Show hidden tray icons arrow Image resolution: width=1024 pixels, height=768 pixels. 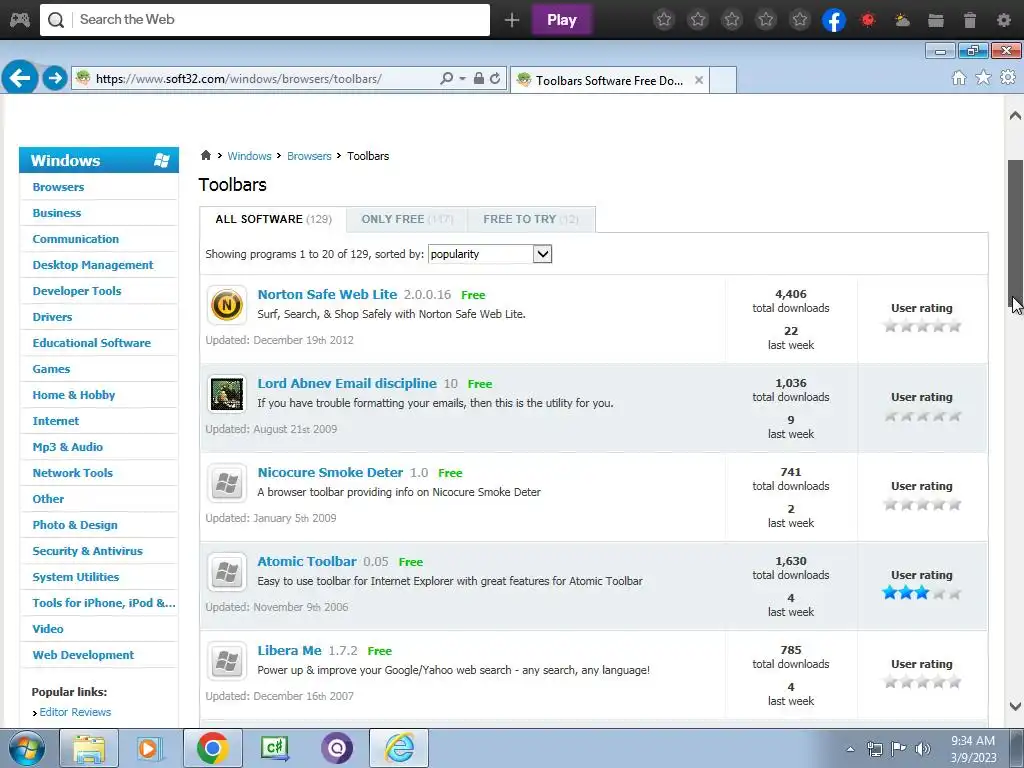[850, 749]
